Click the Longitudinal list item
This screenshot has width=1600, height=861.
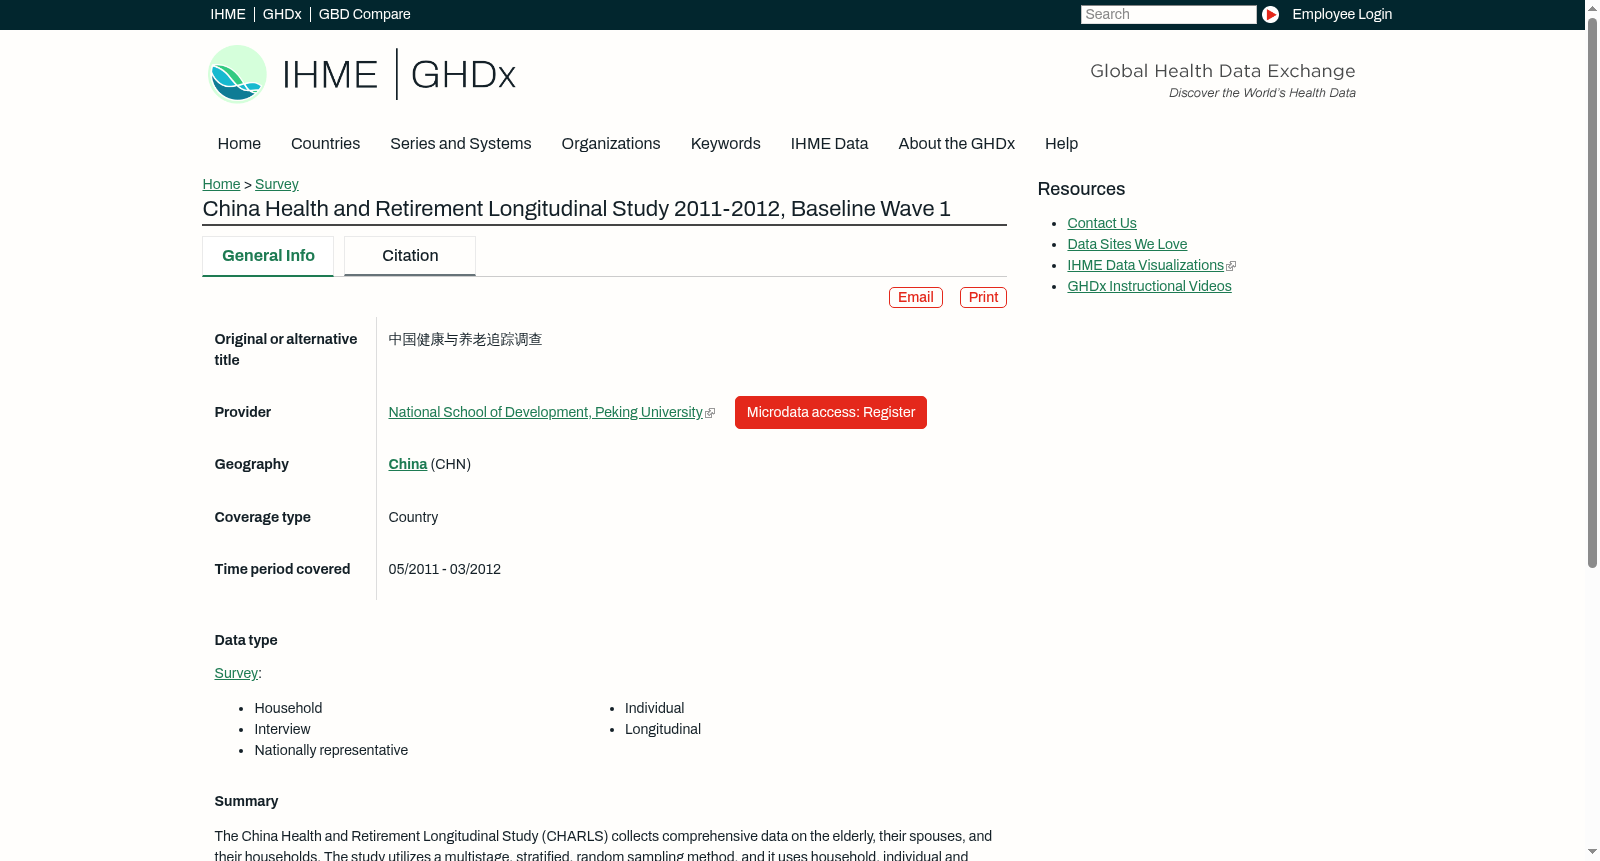click(x=663, y=729)
